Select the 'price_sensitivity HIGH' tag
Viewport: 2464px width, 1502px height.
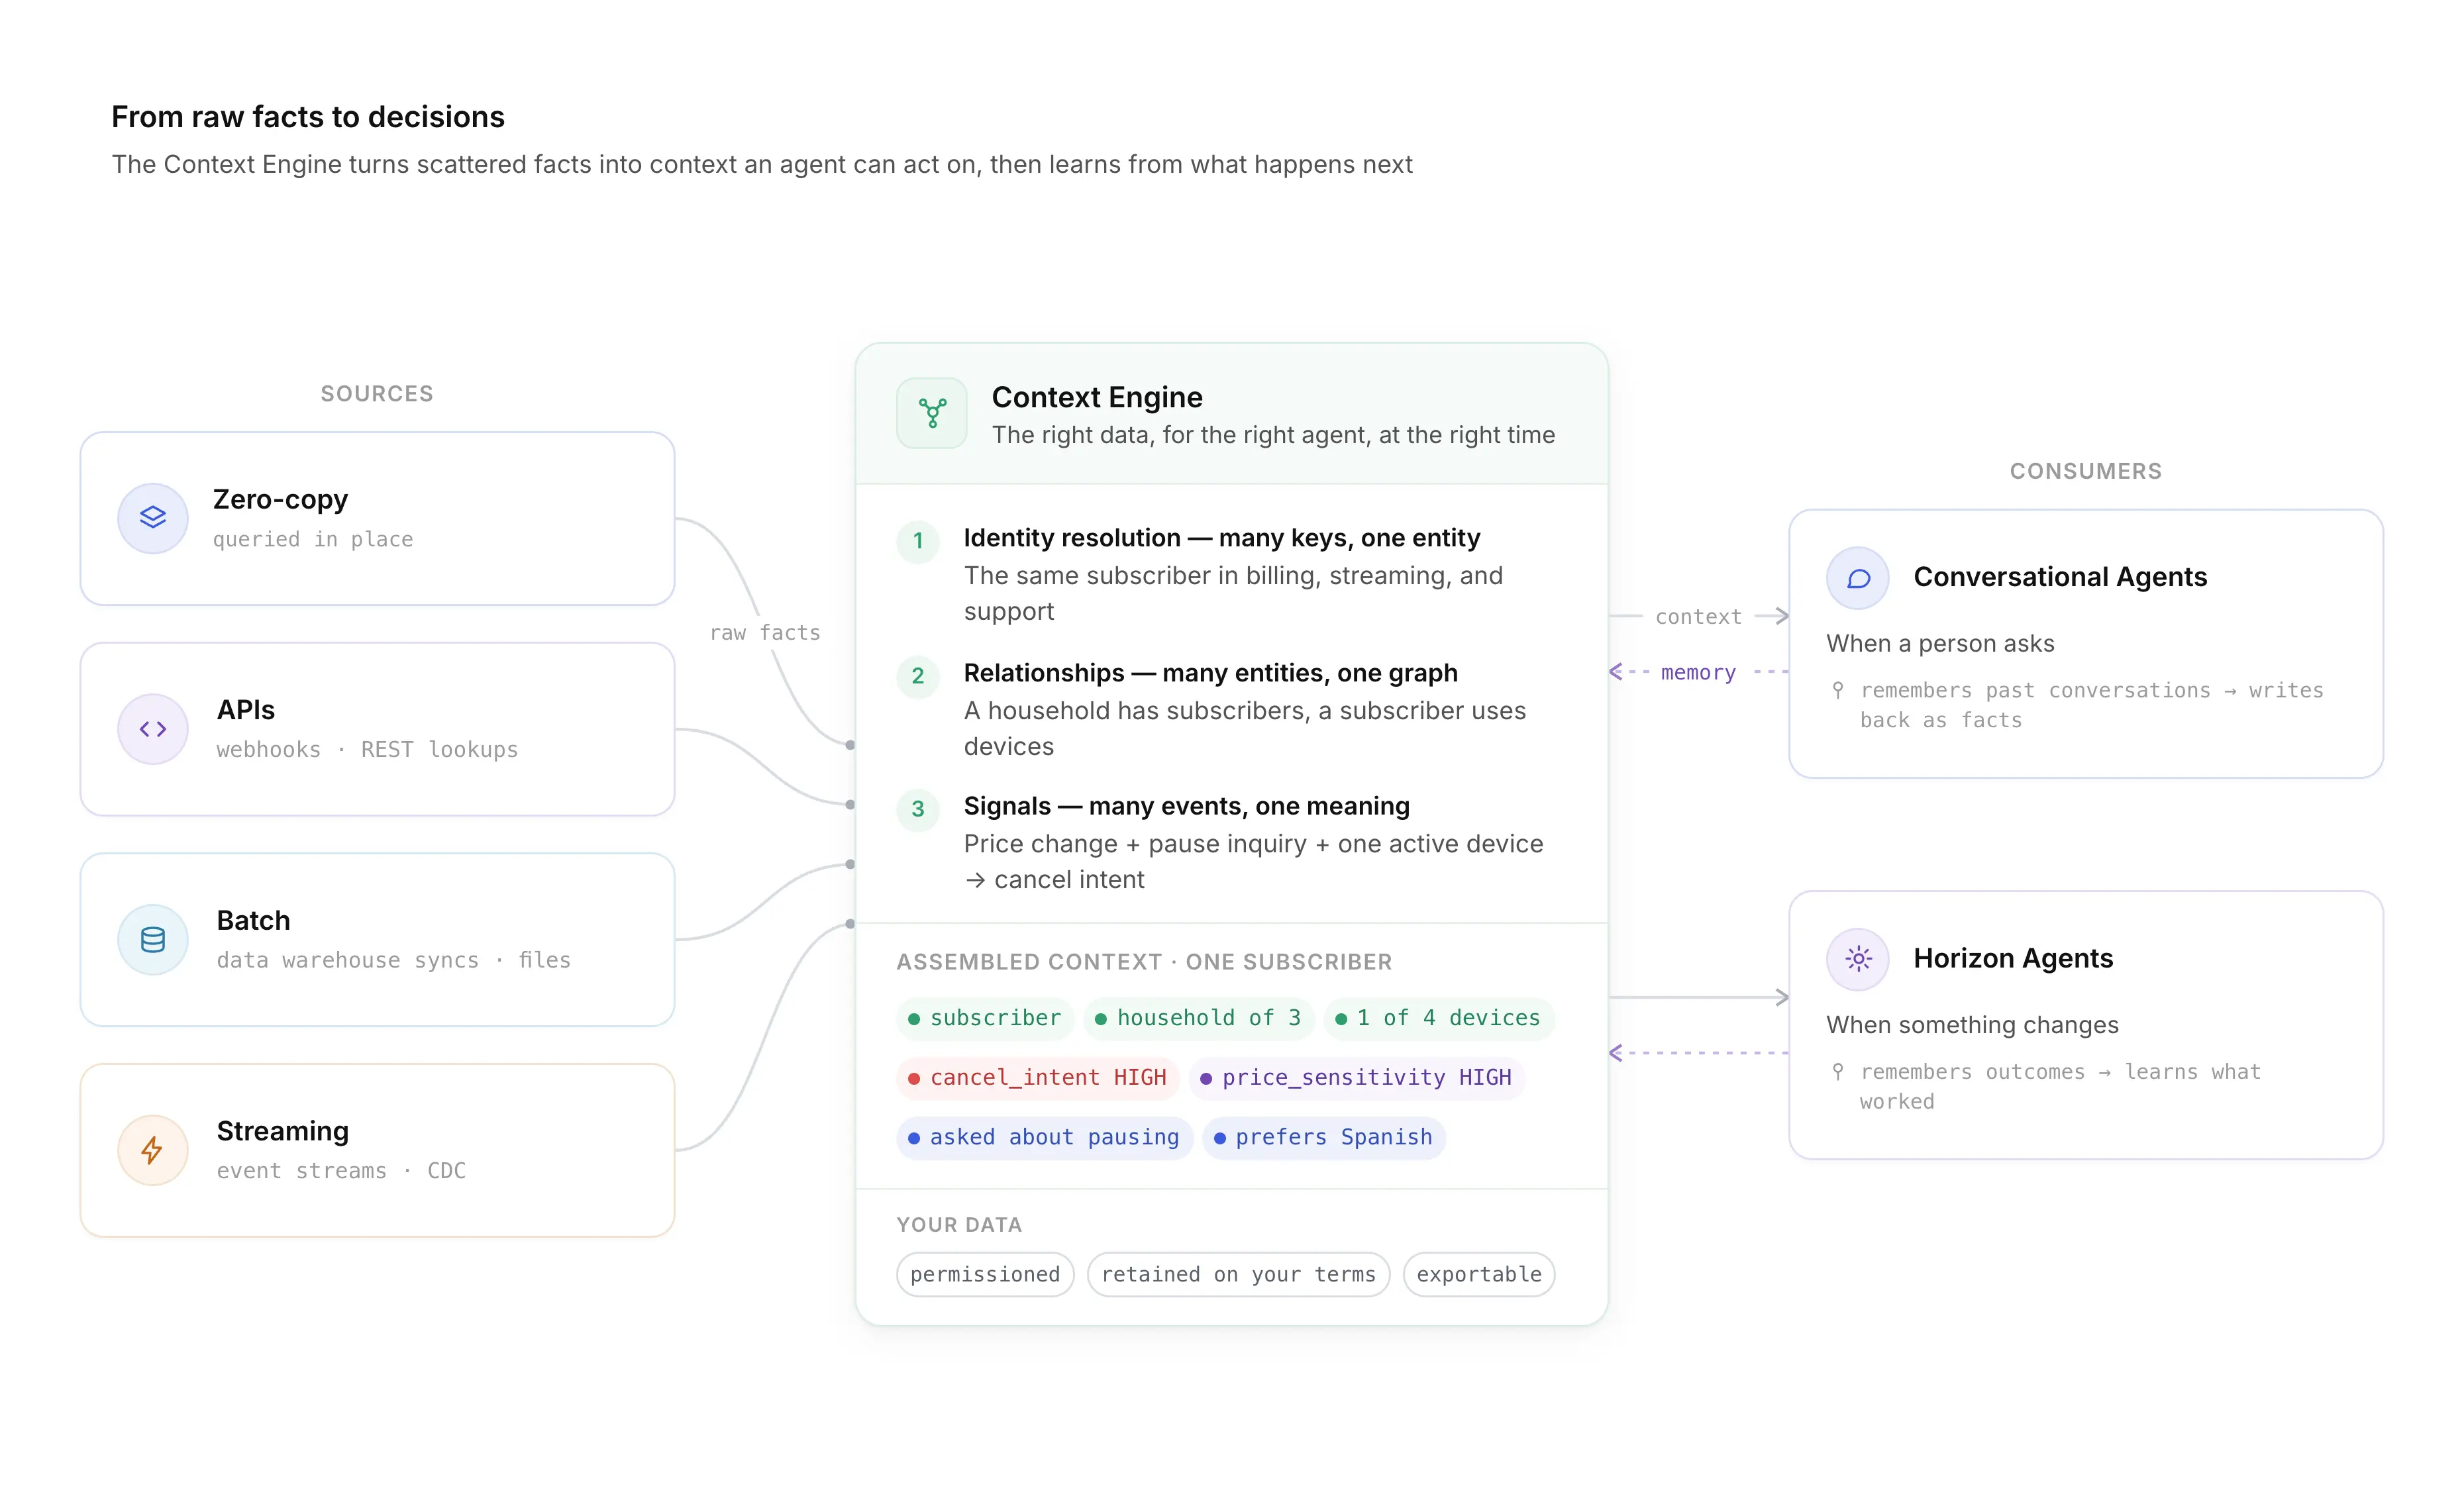click(x=1357, y=1078)
